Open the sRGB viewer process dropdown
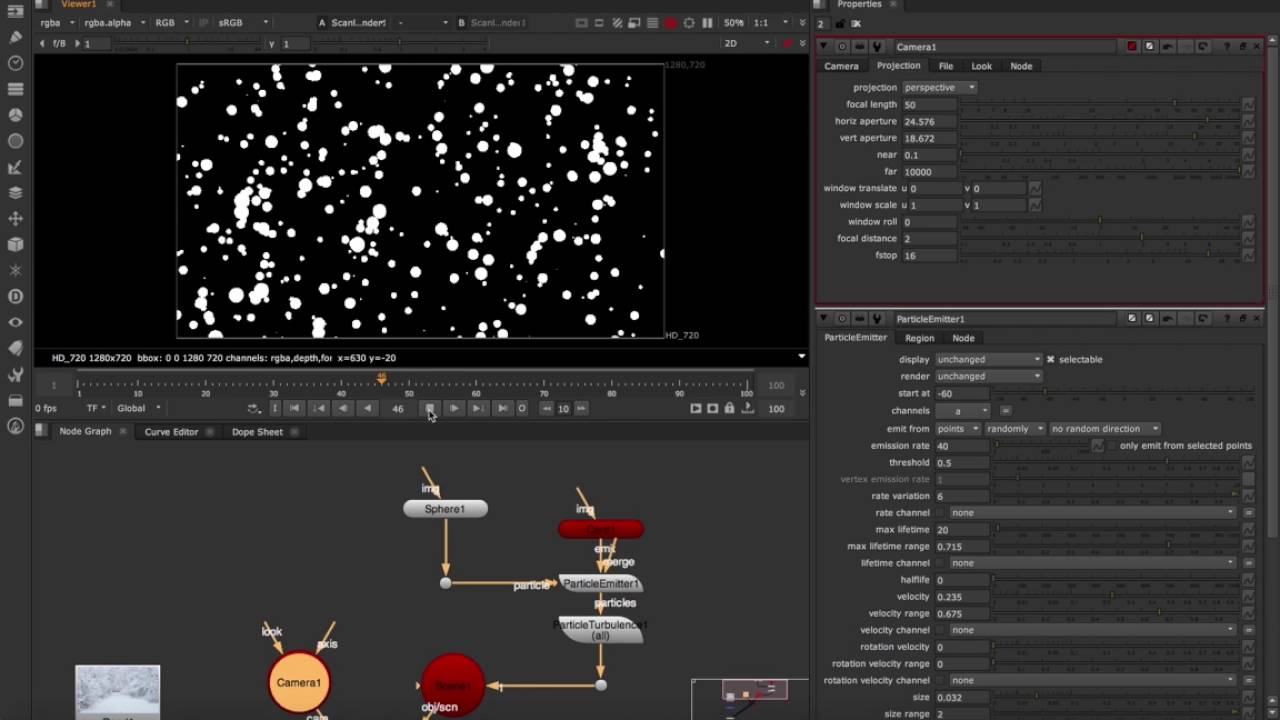 [x=243, y=23]
